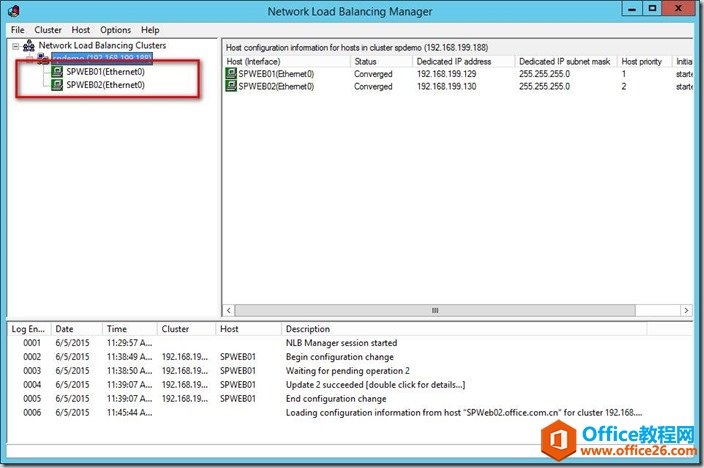Click the Date column header in log
This screenshot has height=468, width=704.
[77, 329]
